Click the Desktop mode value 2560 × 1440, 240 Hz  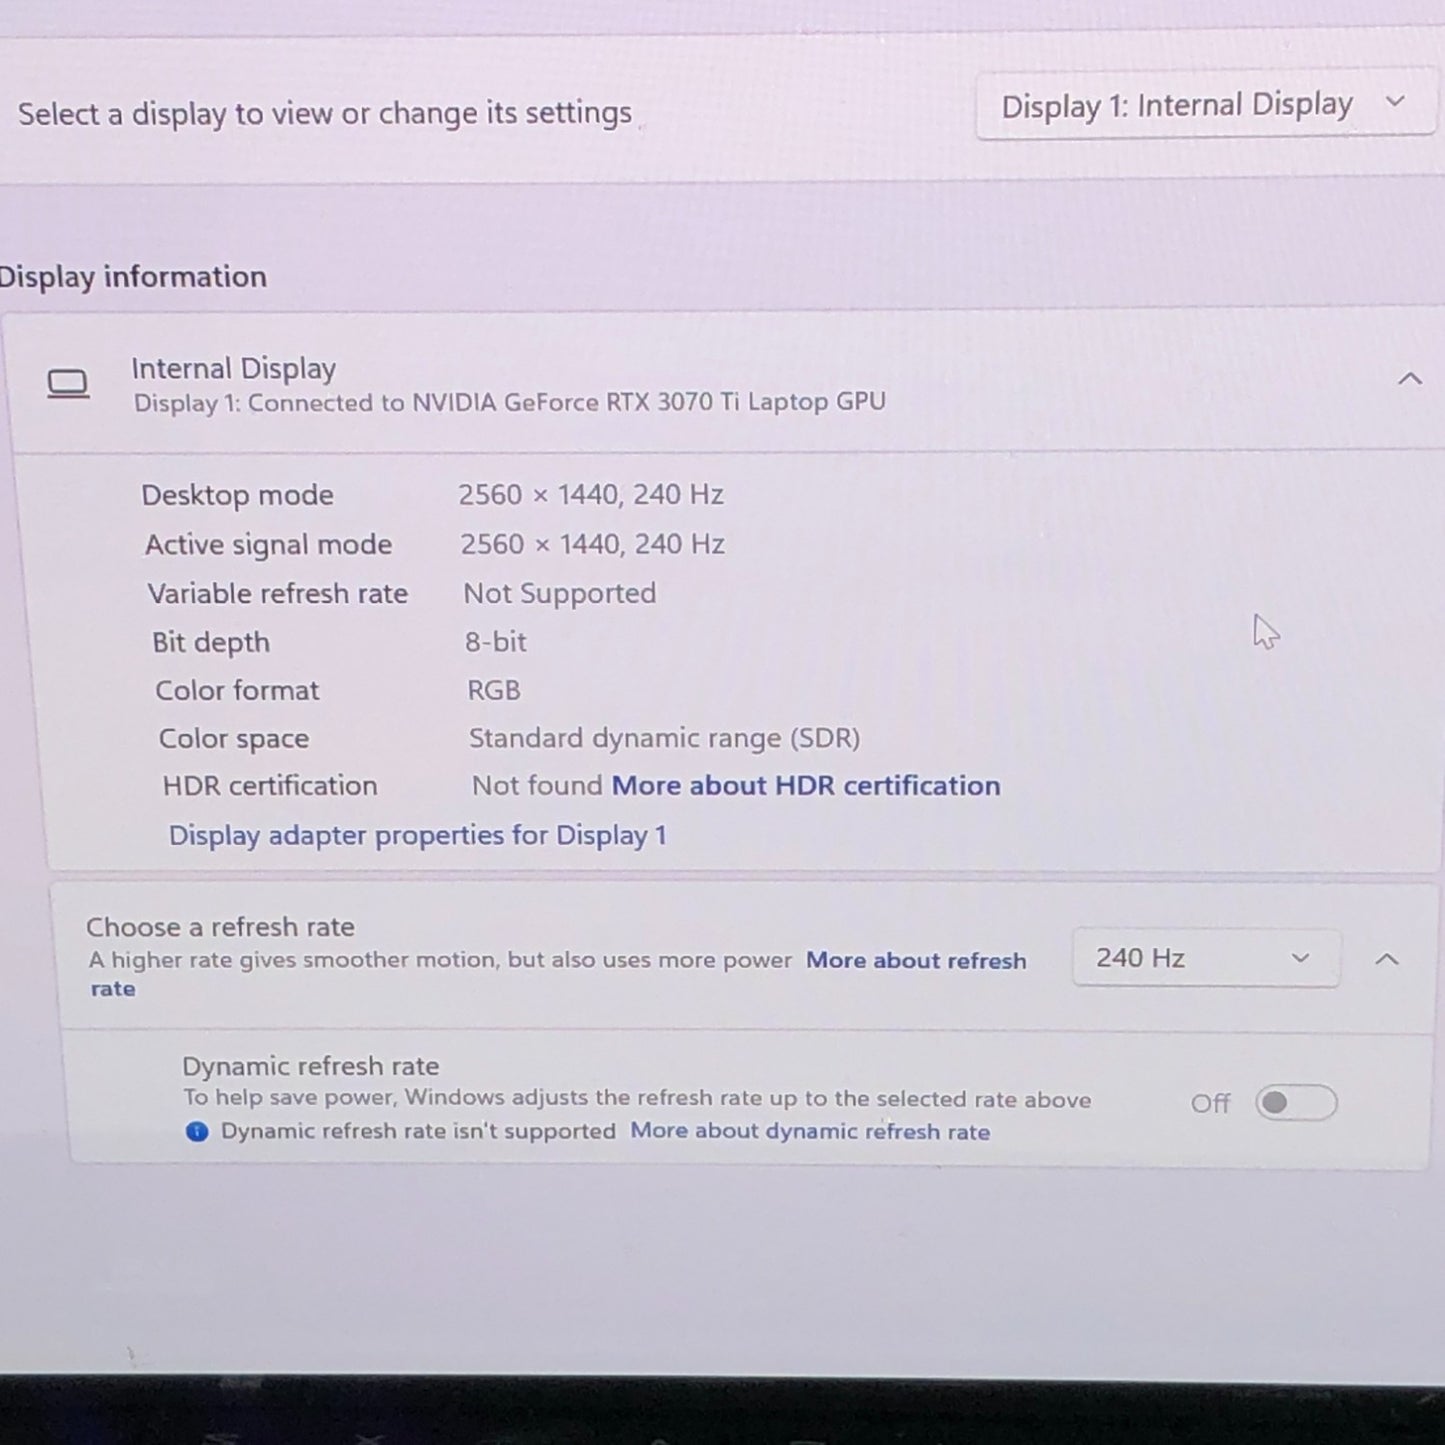click(591, 495)
